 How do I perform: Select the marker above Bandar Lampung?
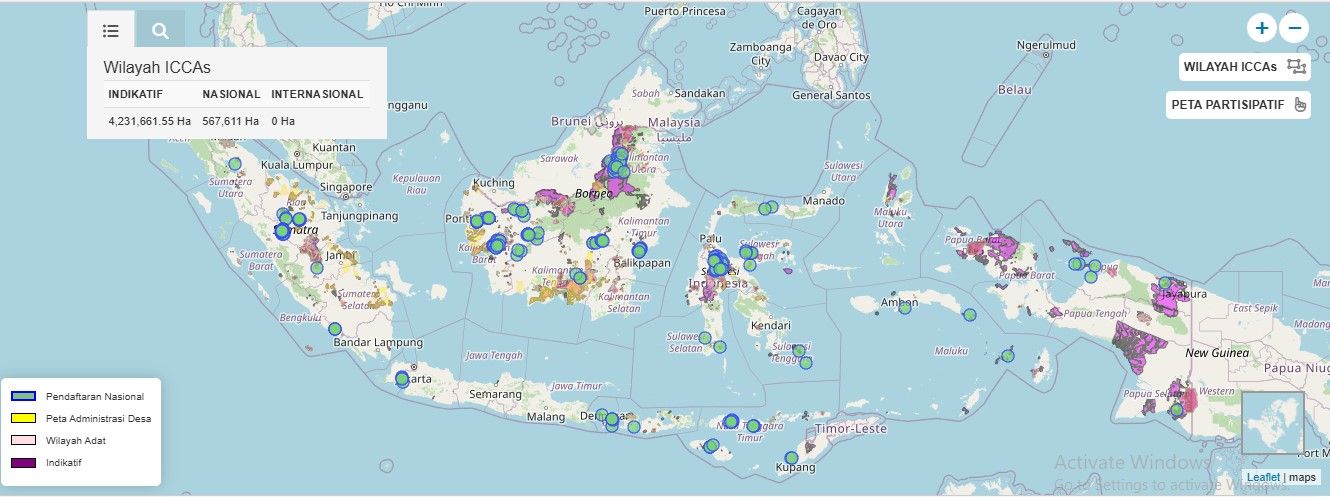click(x=335, y=328)
